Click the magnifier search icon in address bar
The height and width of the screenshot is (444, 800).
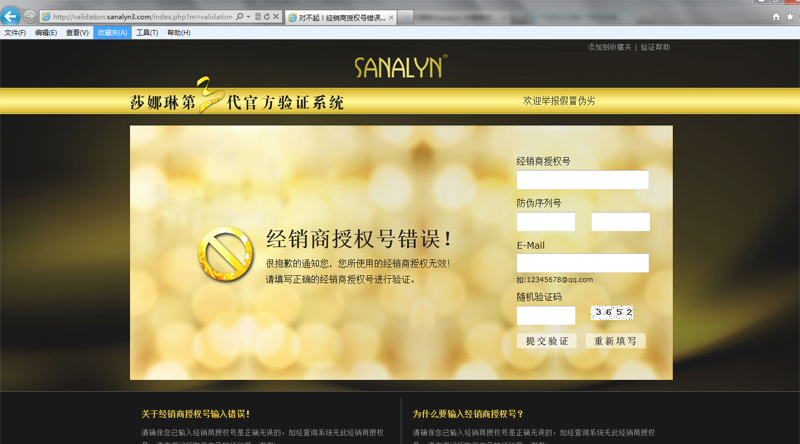coord(240,17)
